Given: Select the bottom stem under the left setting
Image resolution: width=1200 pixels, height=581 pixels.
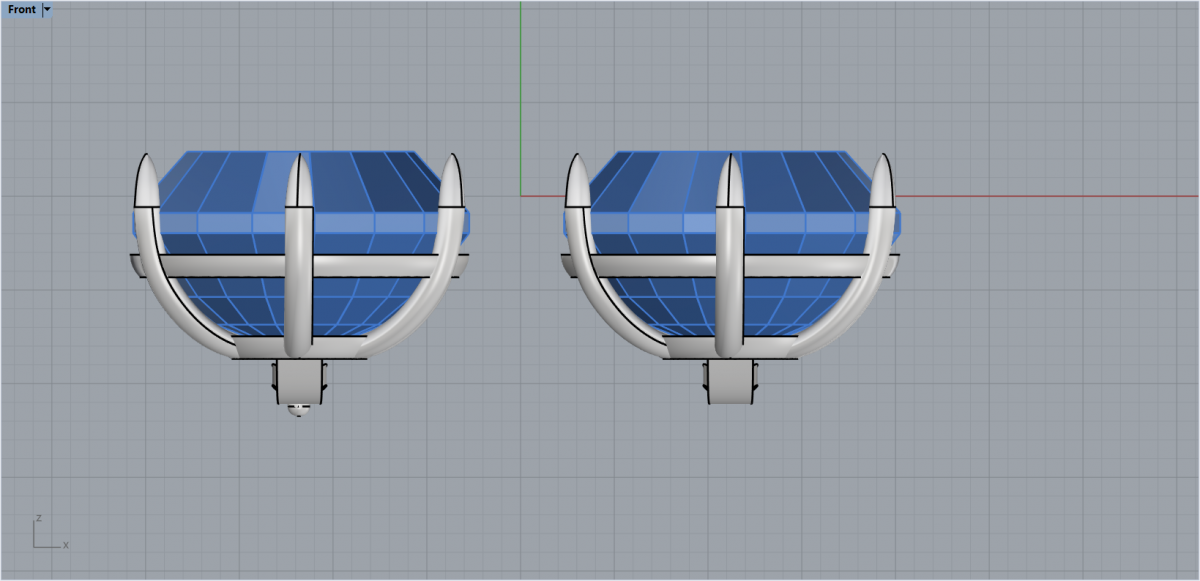Looking at the screenshot, I should click(299, 382).
